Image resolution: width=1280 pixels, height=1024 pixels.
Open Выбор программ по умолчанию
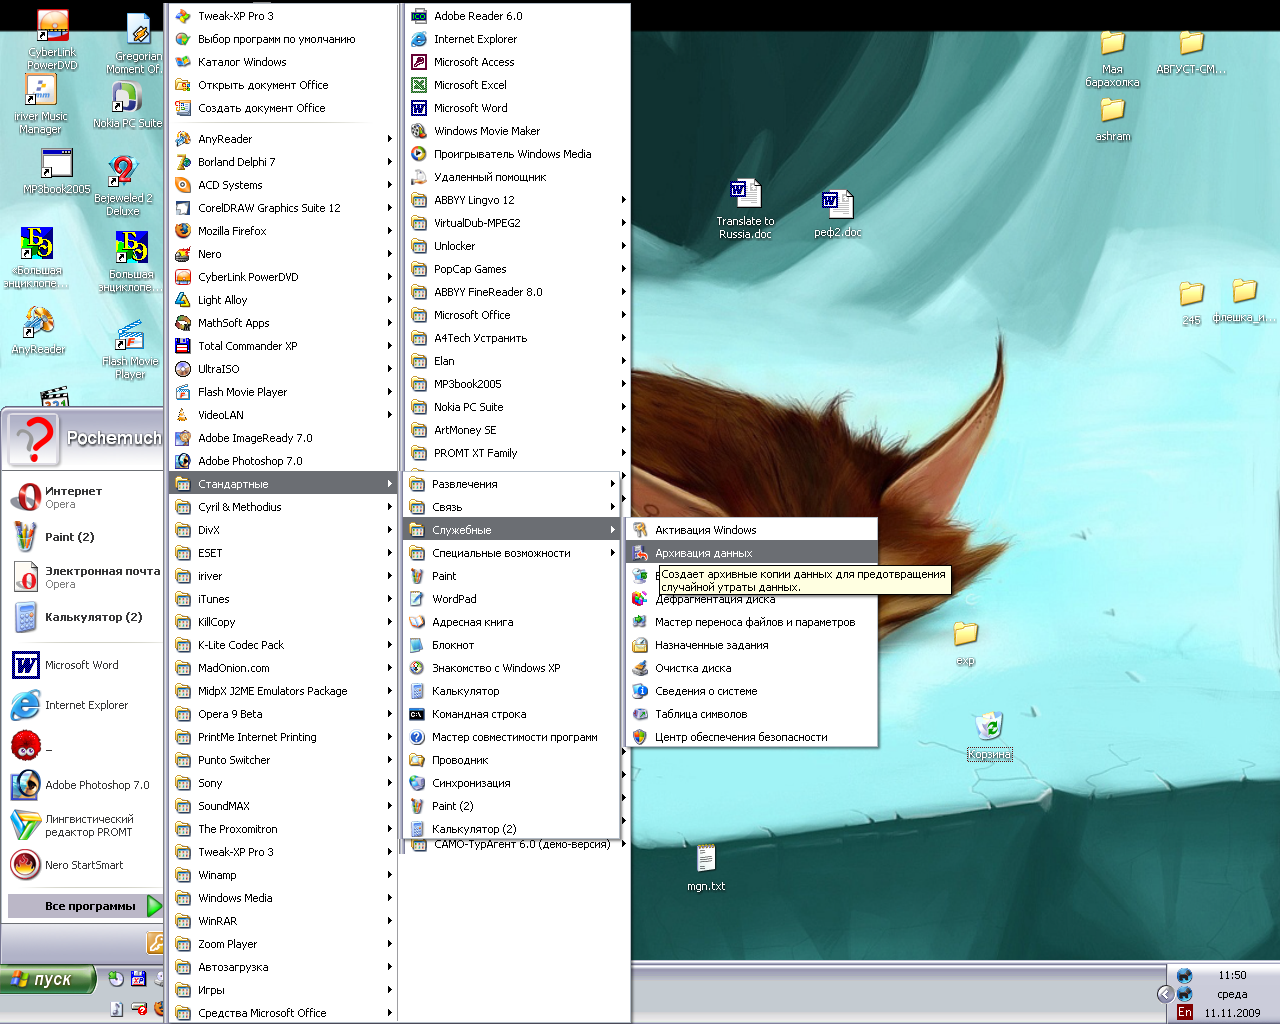coord(283,39)
